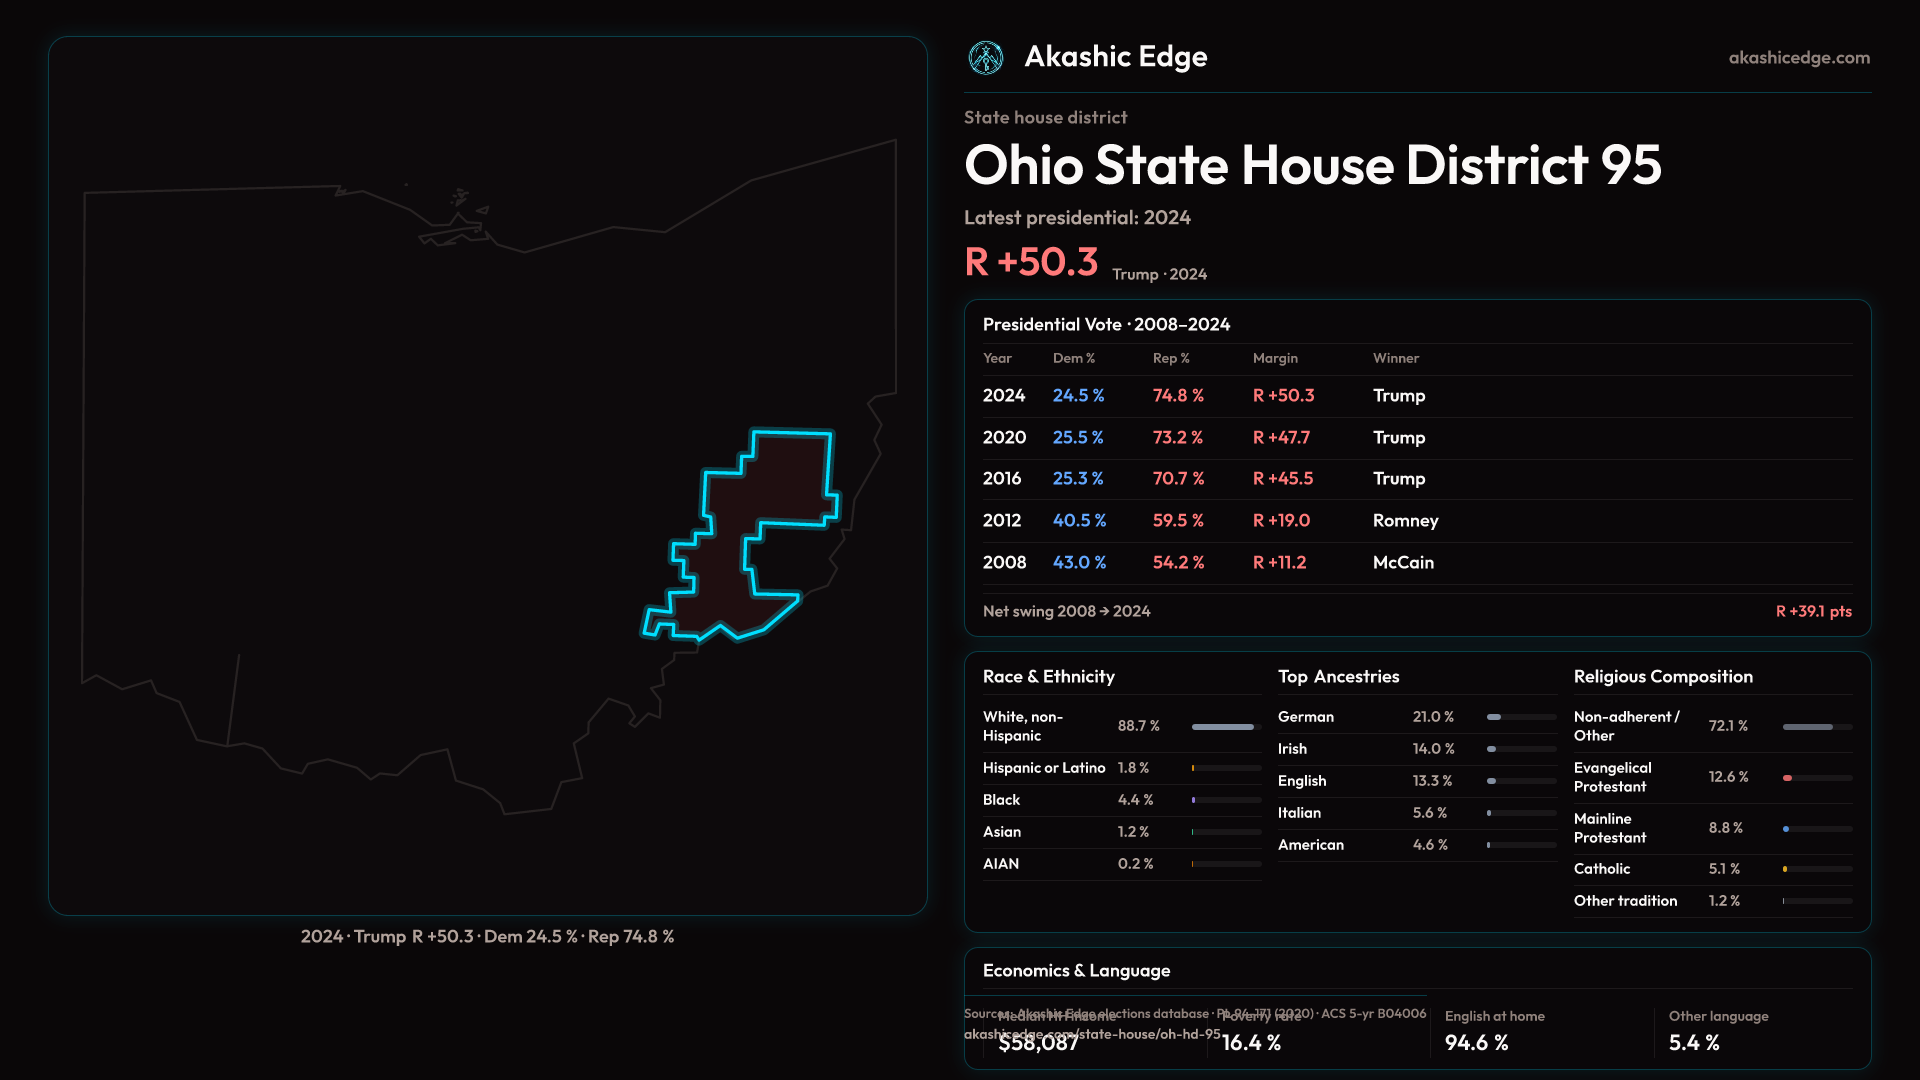Click the Ohio State House District 95 title
Viewport: 1920px width, 1080px height.
tap(1312, 165)
